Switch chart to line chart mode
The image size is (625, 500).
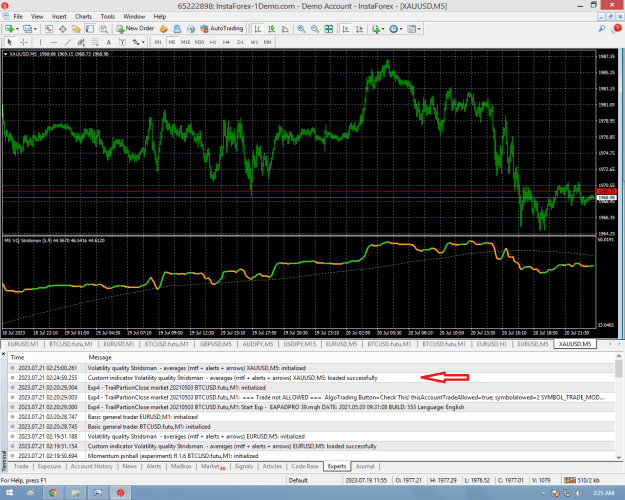285,29
